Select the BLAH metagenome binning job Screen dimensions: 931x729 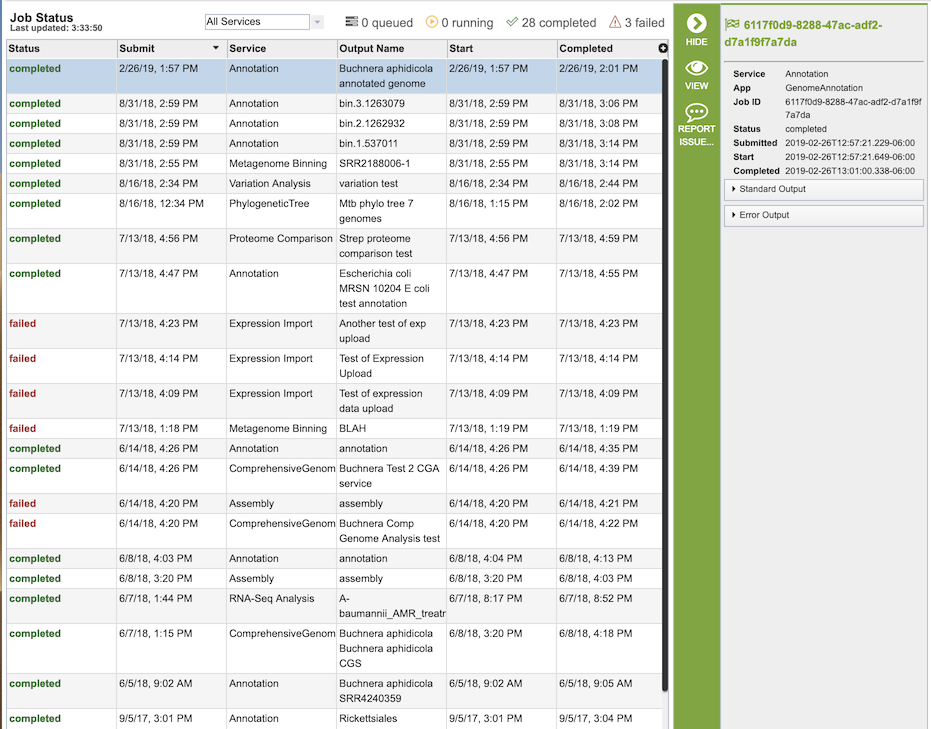[334, 429]
